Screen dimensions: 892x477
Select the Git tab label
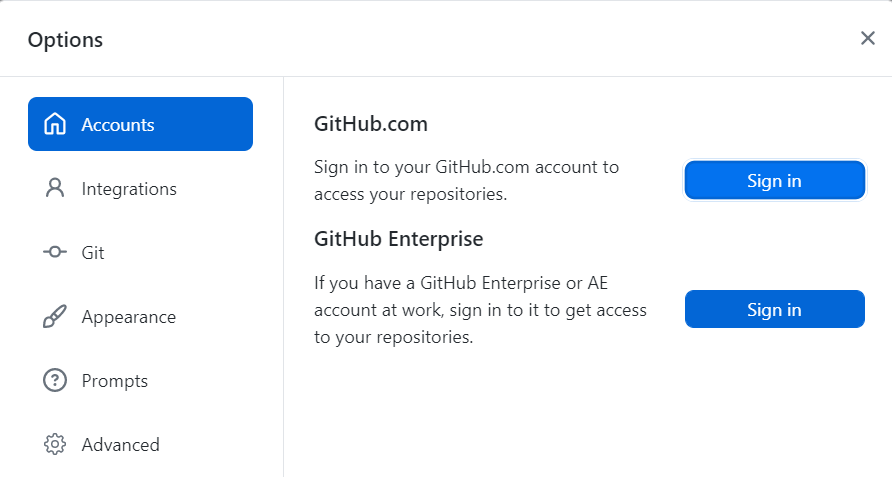93,253
